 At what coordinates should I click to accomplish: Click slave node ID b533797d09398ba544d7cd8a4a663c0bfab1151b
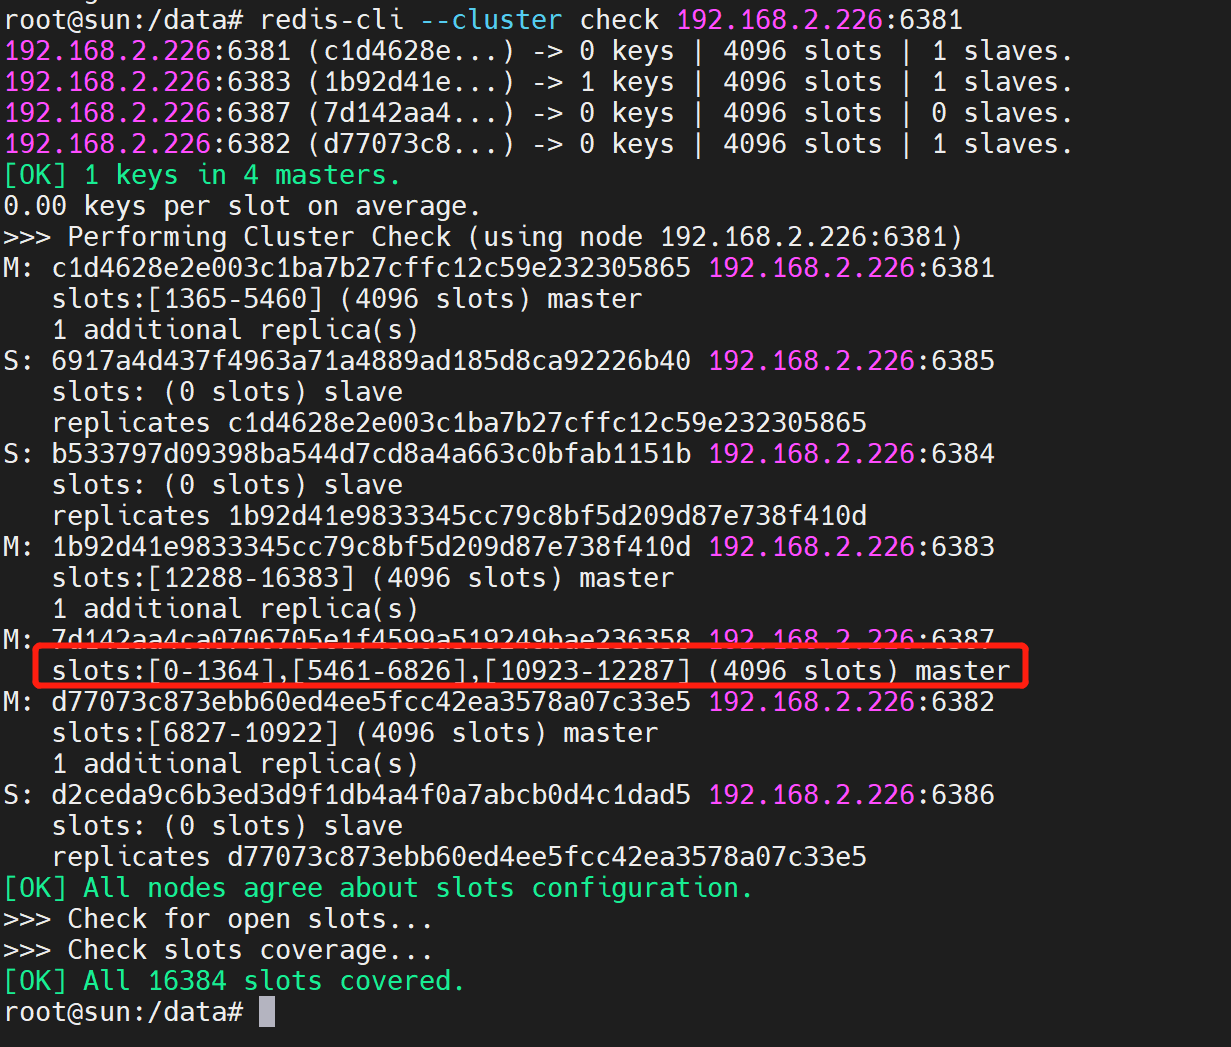coord(371,454)
